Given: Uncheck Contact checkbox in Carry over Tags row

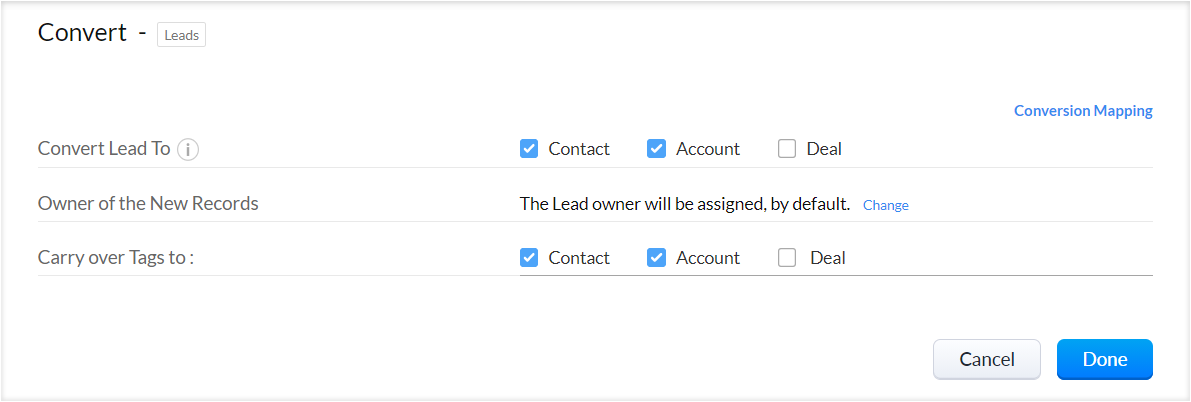Looking at the screenshot, I should pyautogui.click(x=529, y=258).
